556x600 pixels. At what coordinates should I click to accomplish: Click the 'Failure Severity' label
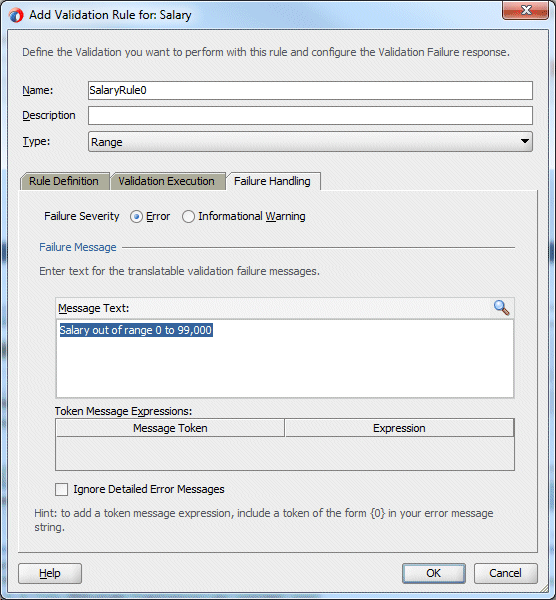pyautogui.click(x=82, y=216)
